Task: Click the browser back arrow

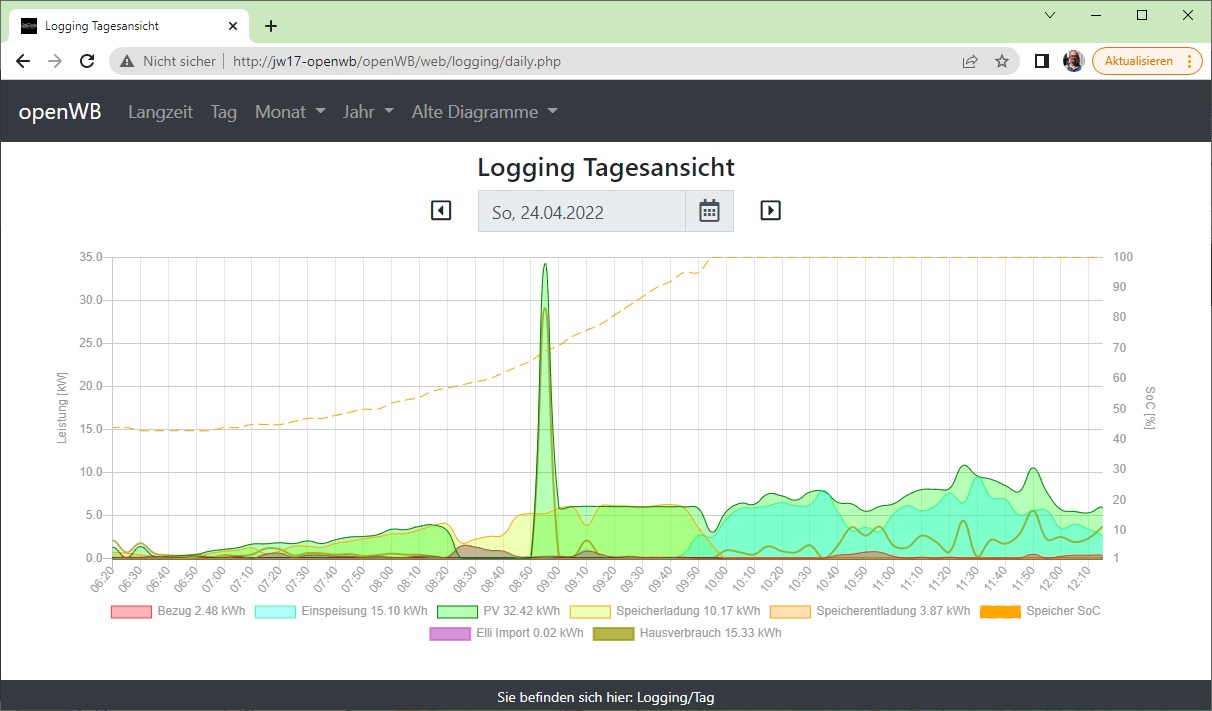Action: click(x=23, y=61)
